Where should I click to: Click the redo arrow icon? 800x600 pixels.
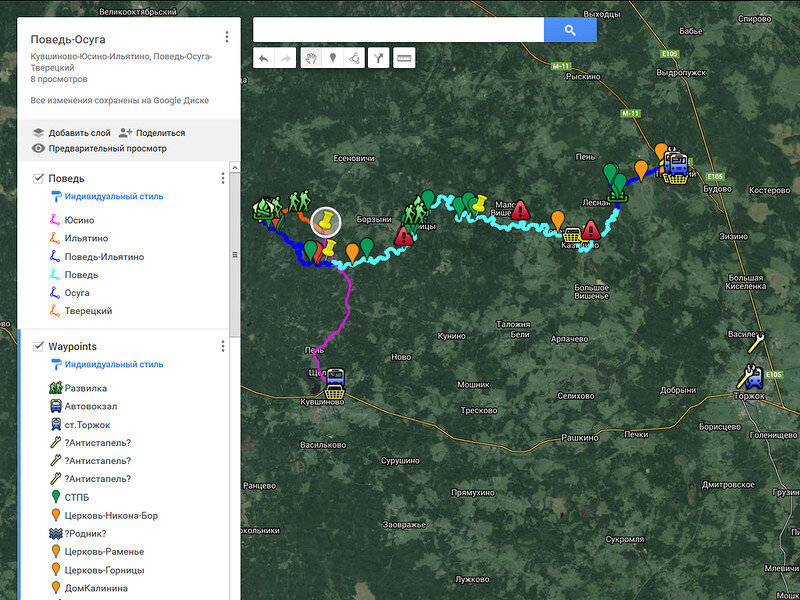pos(286,58)
